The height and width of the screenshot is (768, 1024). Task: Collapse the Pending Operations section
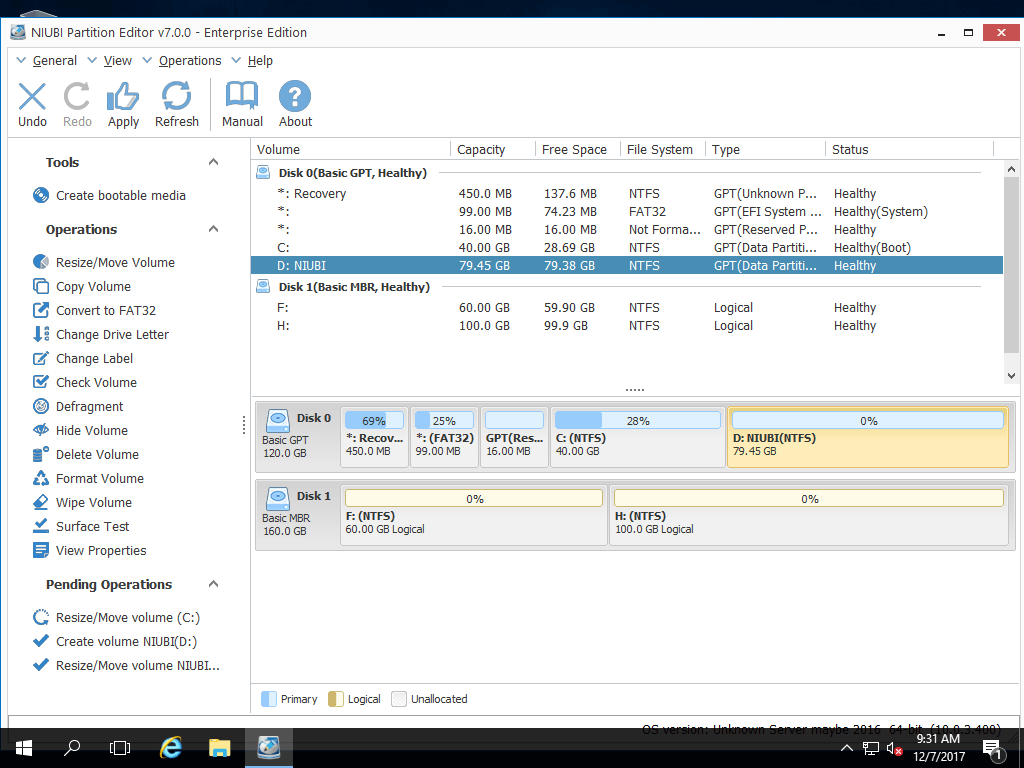tap(213, 584)
